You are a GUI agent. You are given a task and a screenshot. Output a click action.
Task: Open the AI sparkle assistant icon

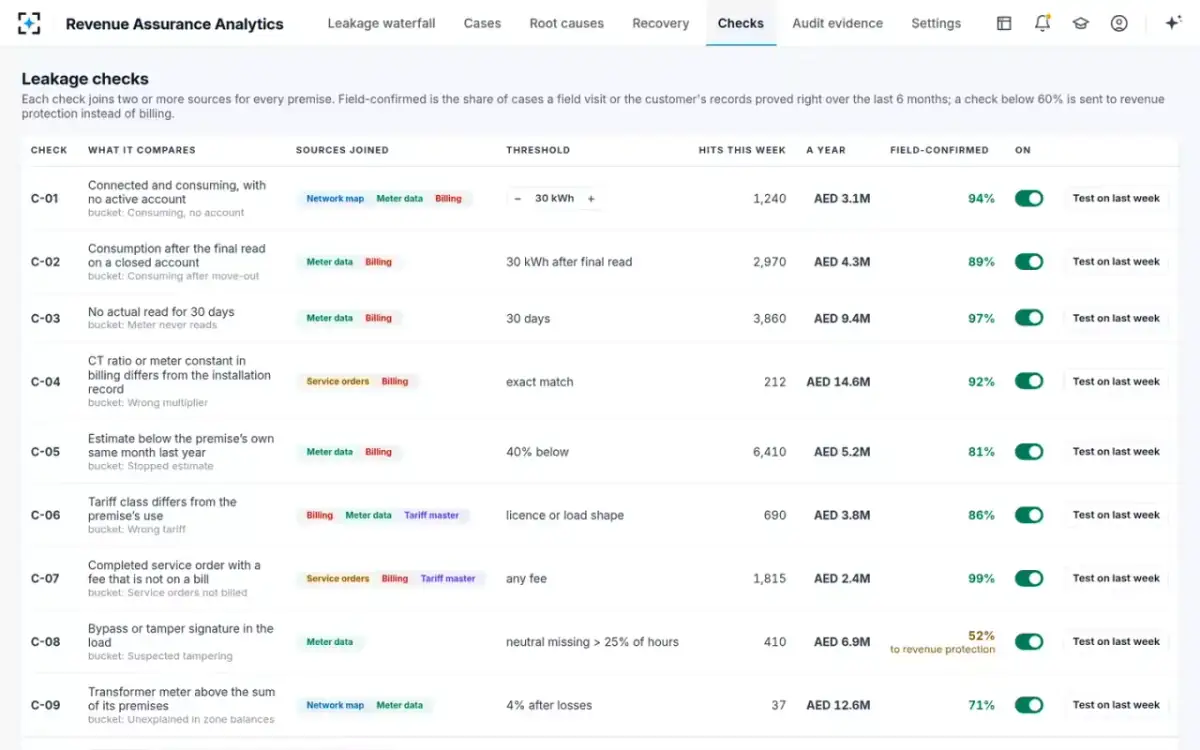pos(1174,23)
